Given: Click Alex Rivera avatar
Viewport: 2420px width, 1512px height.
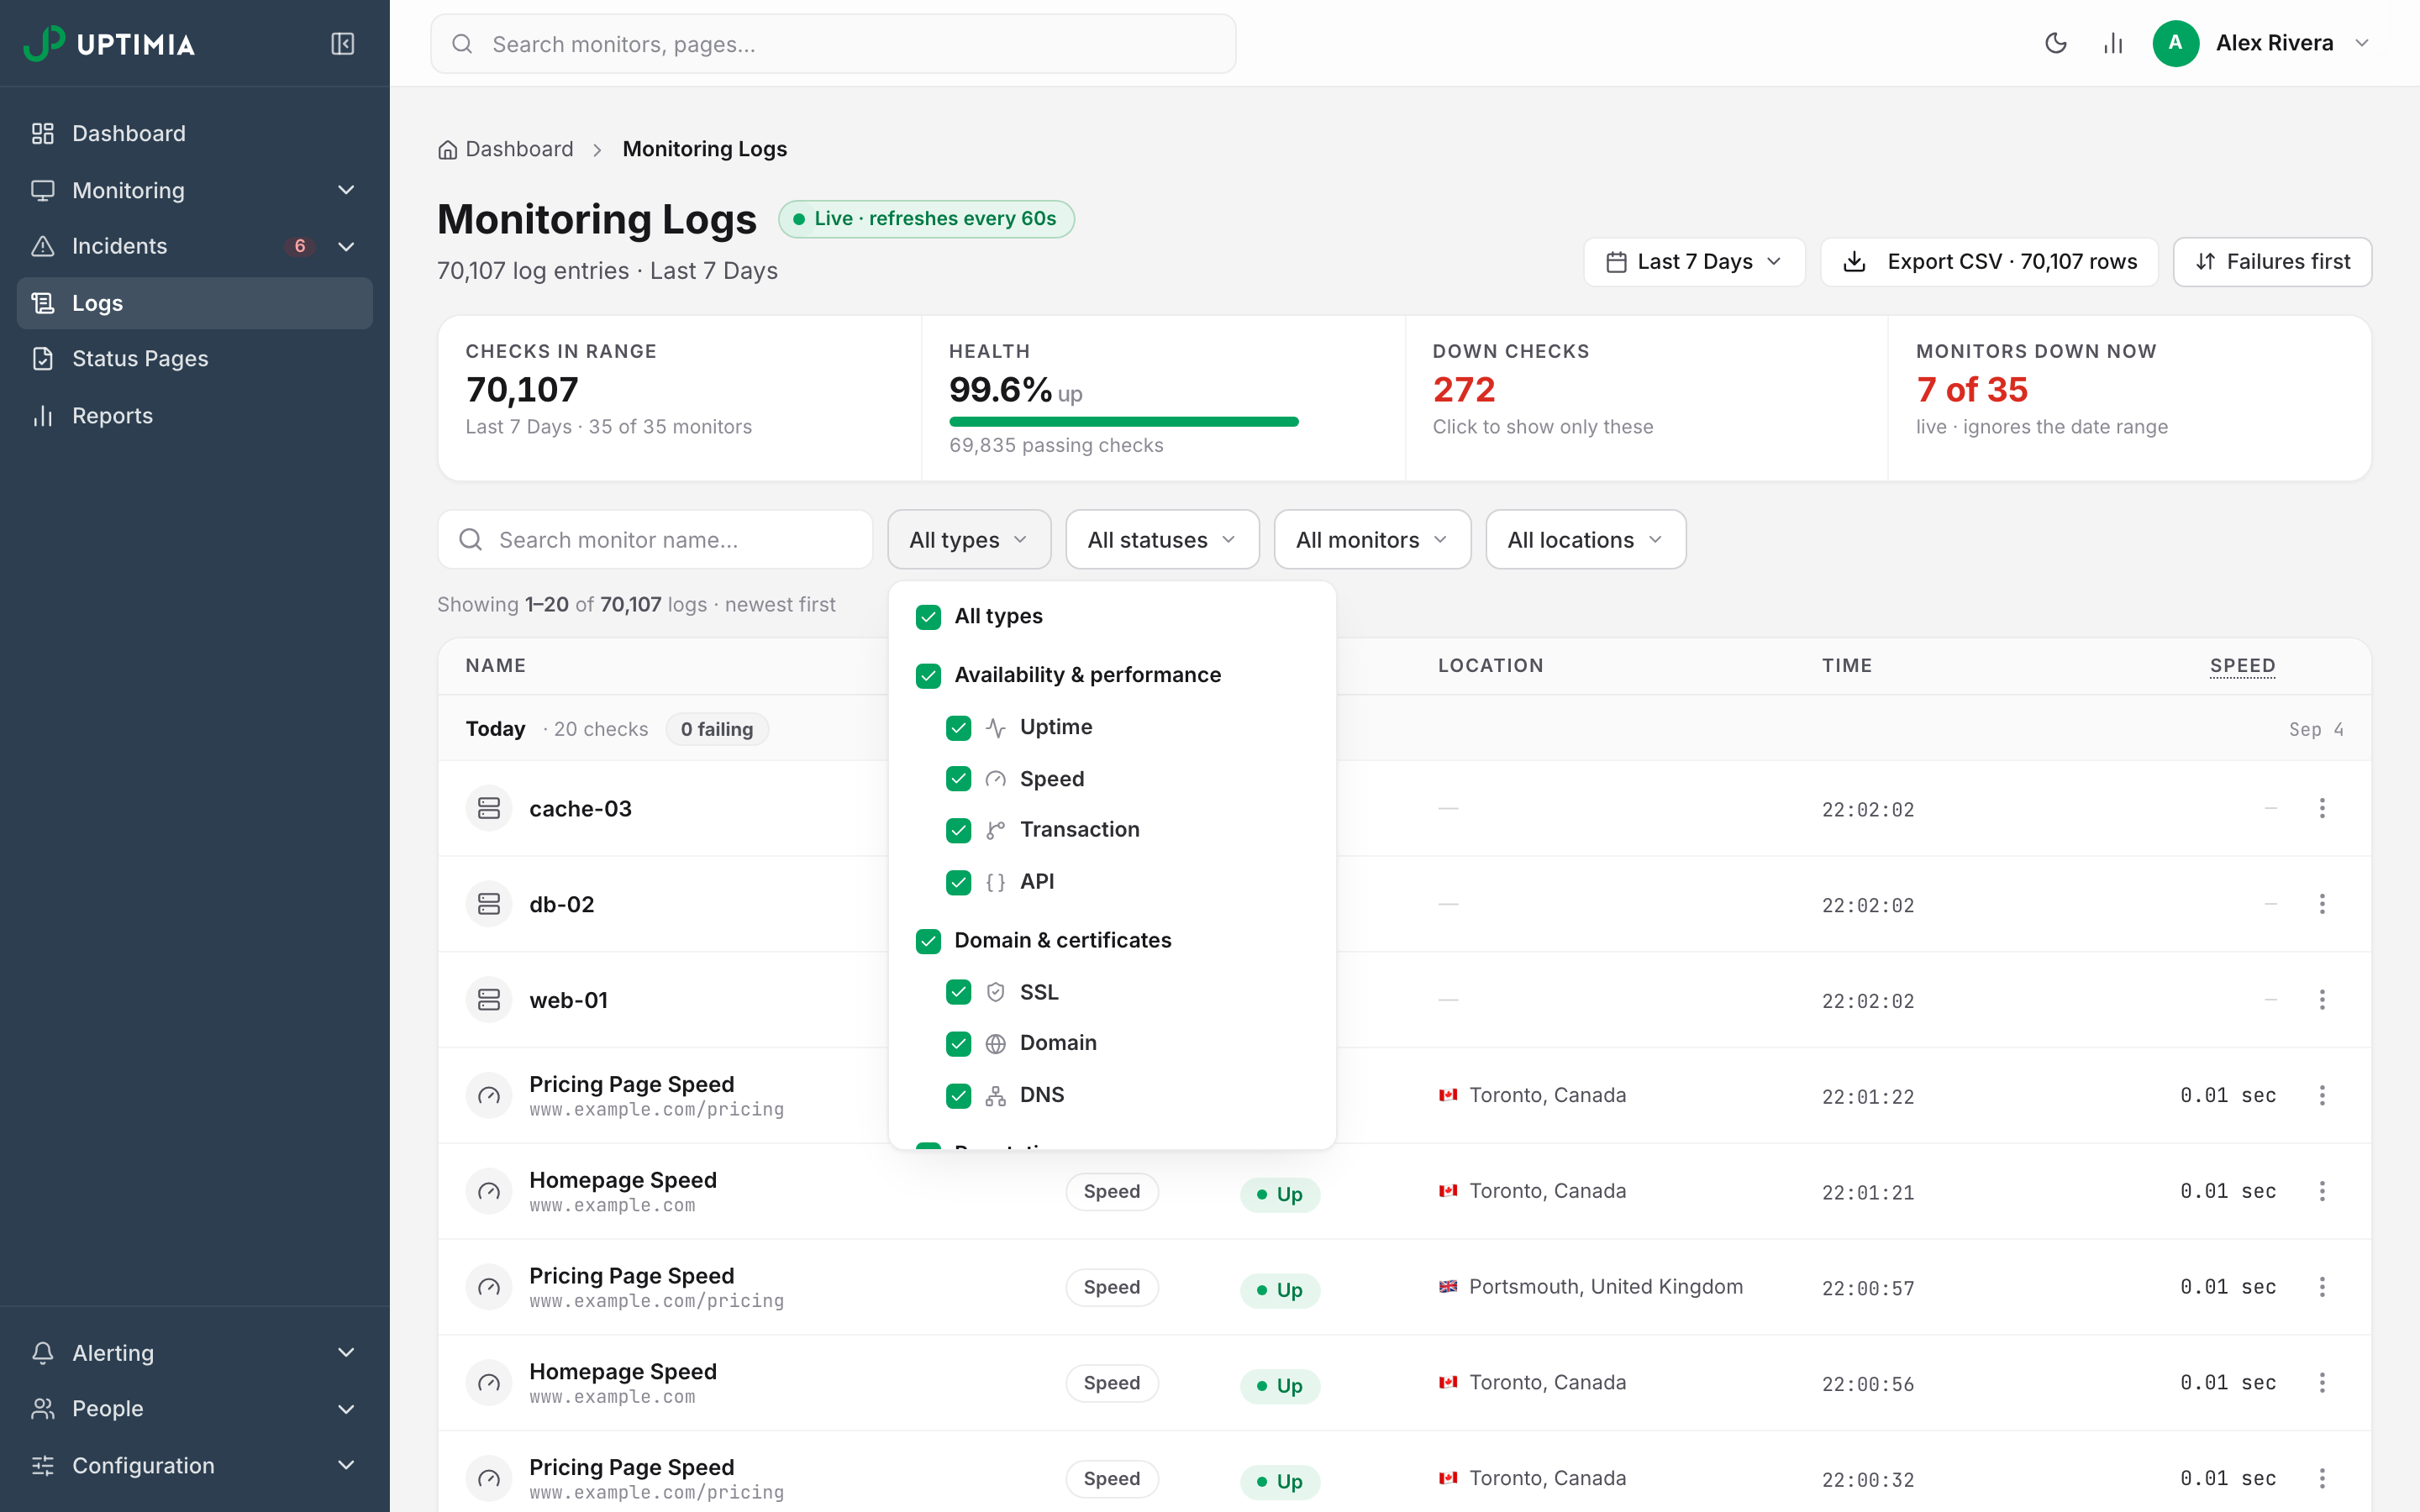Looking at the screenshot, I should tap(2175, 43).
